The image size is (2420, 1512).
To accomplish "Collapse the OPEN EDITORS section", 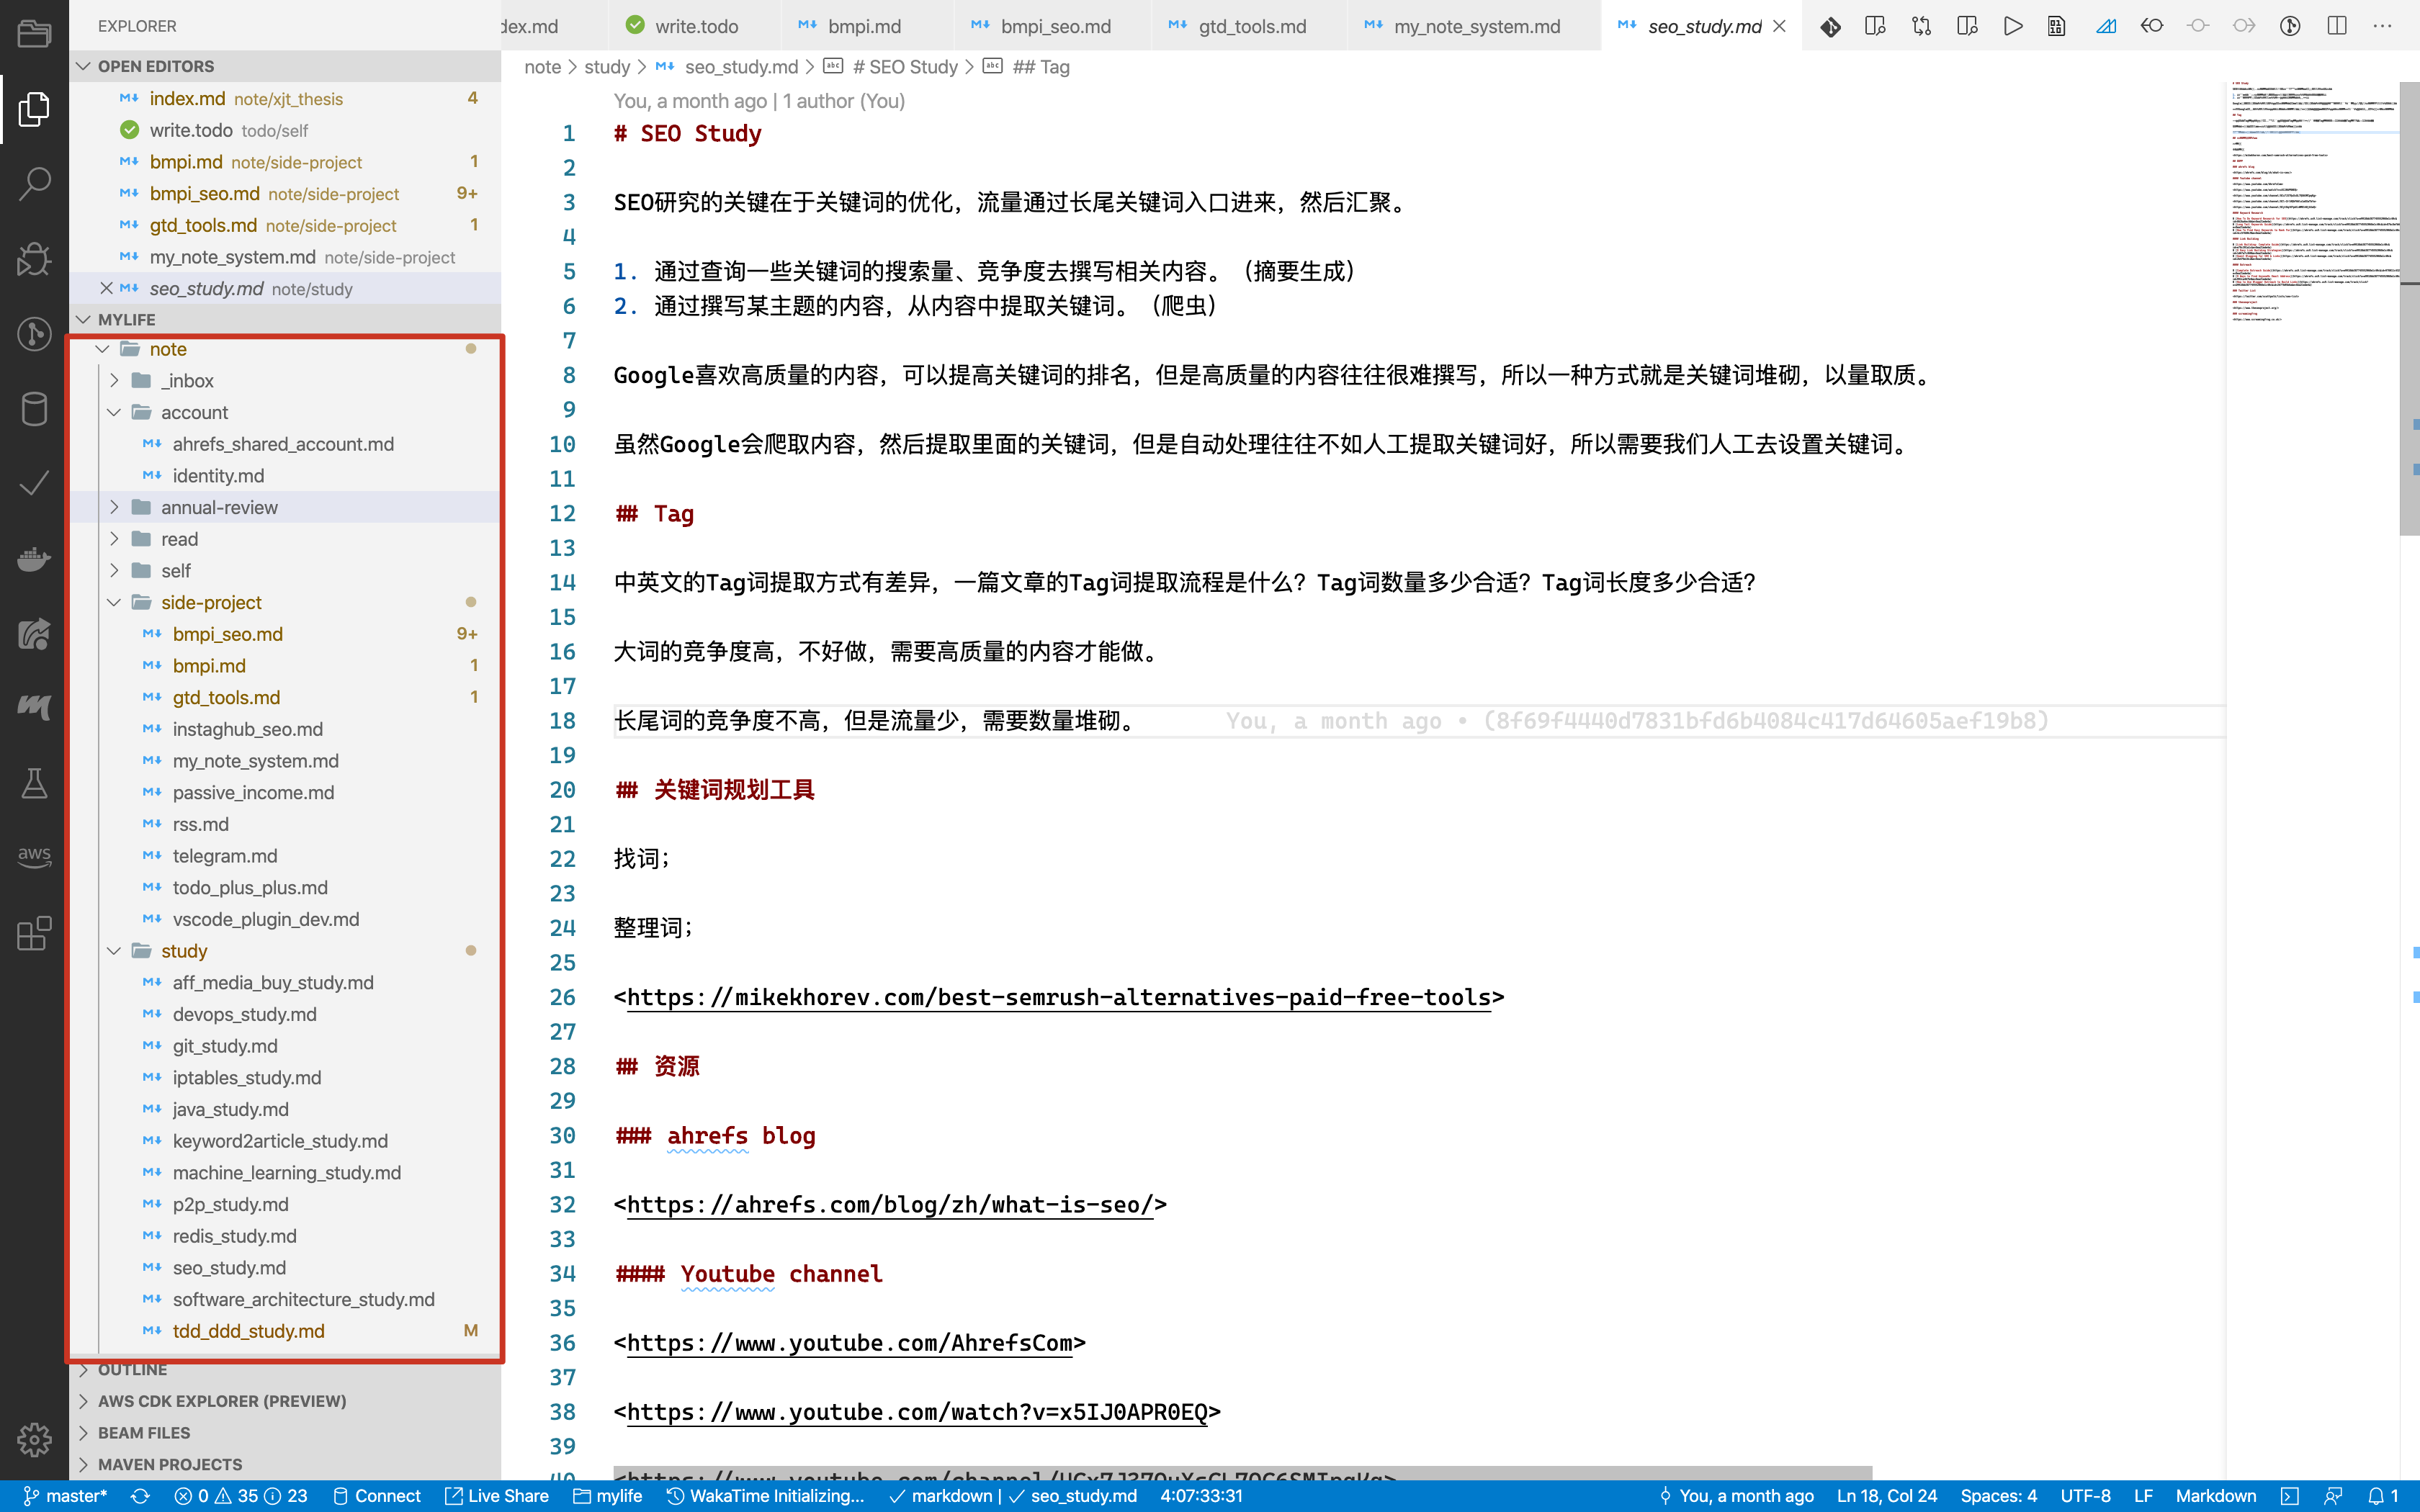I will click(x=155, y=66).
